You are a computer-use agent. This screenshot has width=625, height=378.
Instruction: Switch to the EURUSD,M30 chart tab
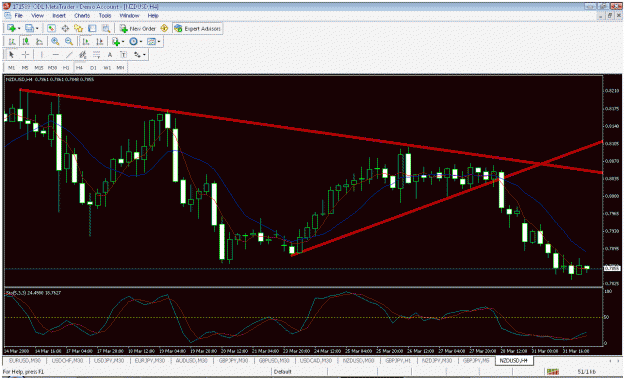click(25, 360)
